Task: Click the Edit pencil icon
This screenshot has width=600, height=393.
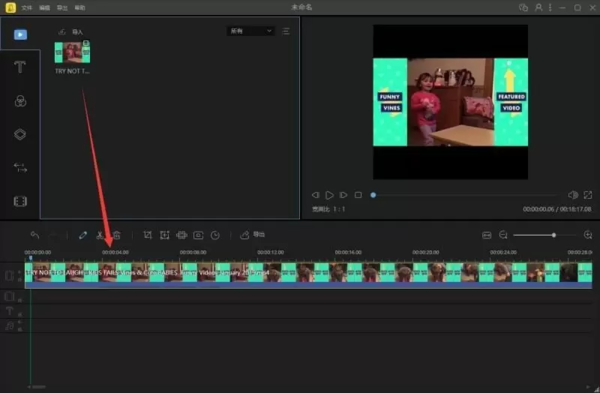Action: 83,235
